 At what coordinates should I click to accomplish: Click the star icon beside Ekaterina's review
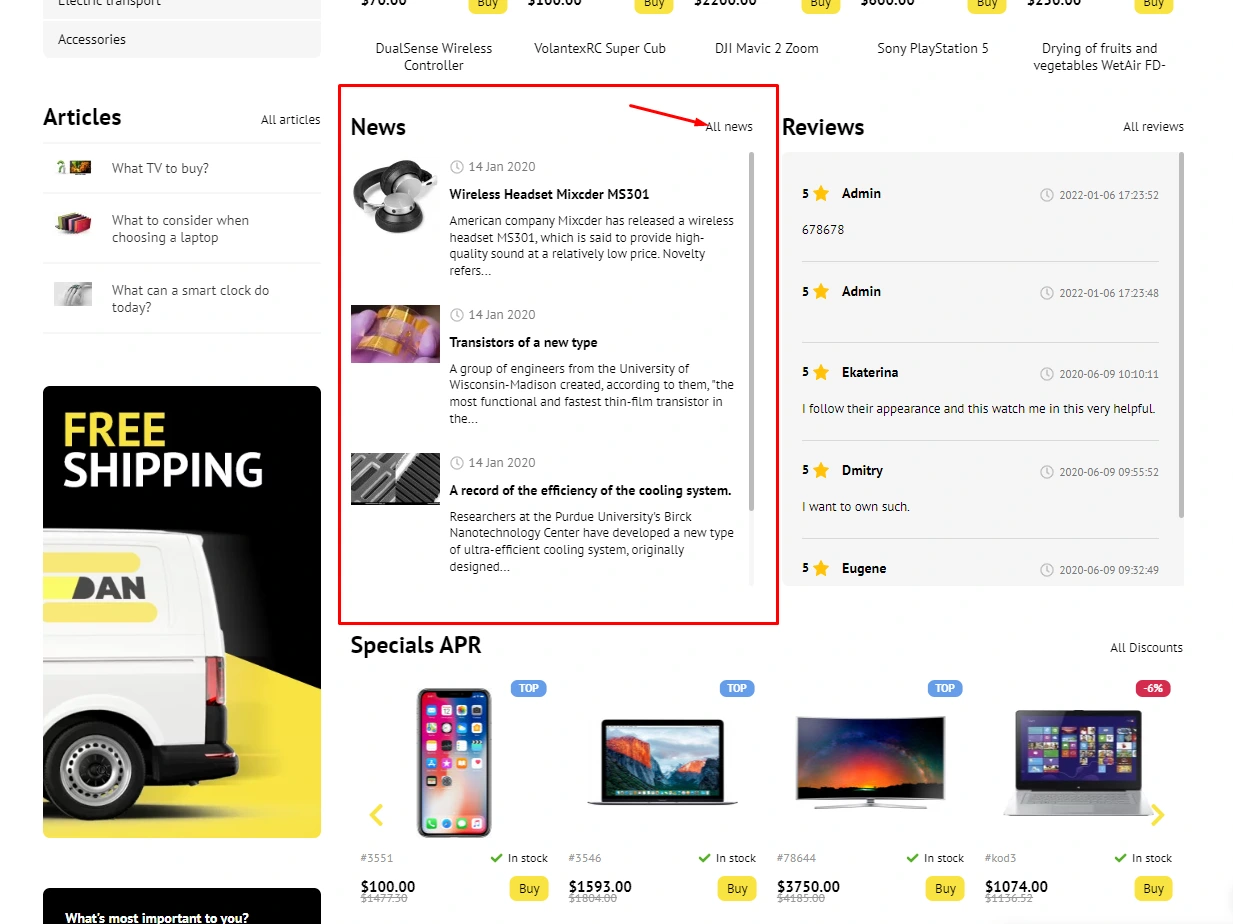click(x=821, y=372)
